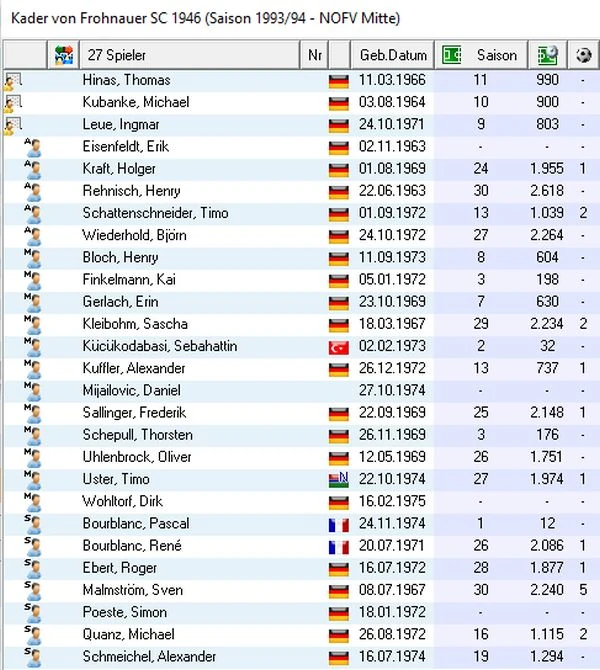Click the blank first column header
The image size is (600, 670).
pyautogui.click(x=25, y=55)
